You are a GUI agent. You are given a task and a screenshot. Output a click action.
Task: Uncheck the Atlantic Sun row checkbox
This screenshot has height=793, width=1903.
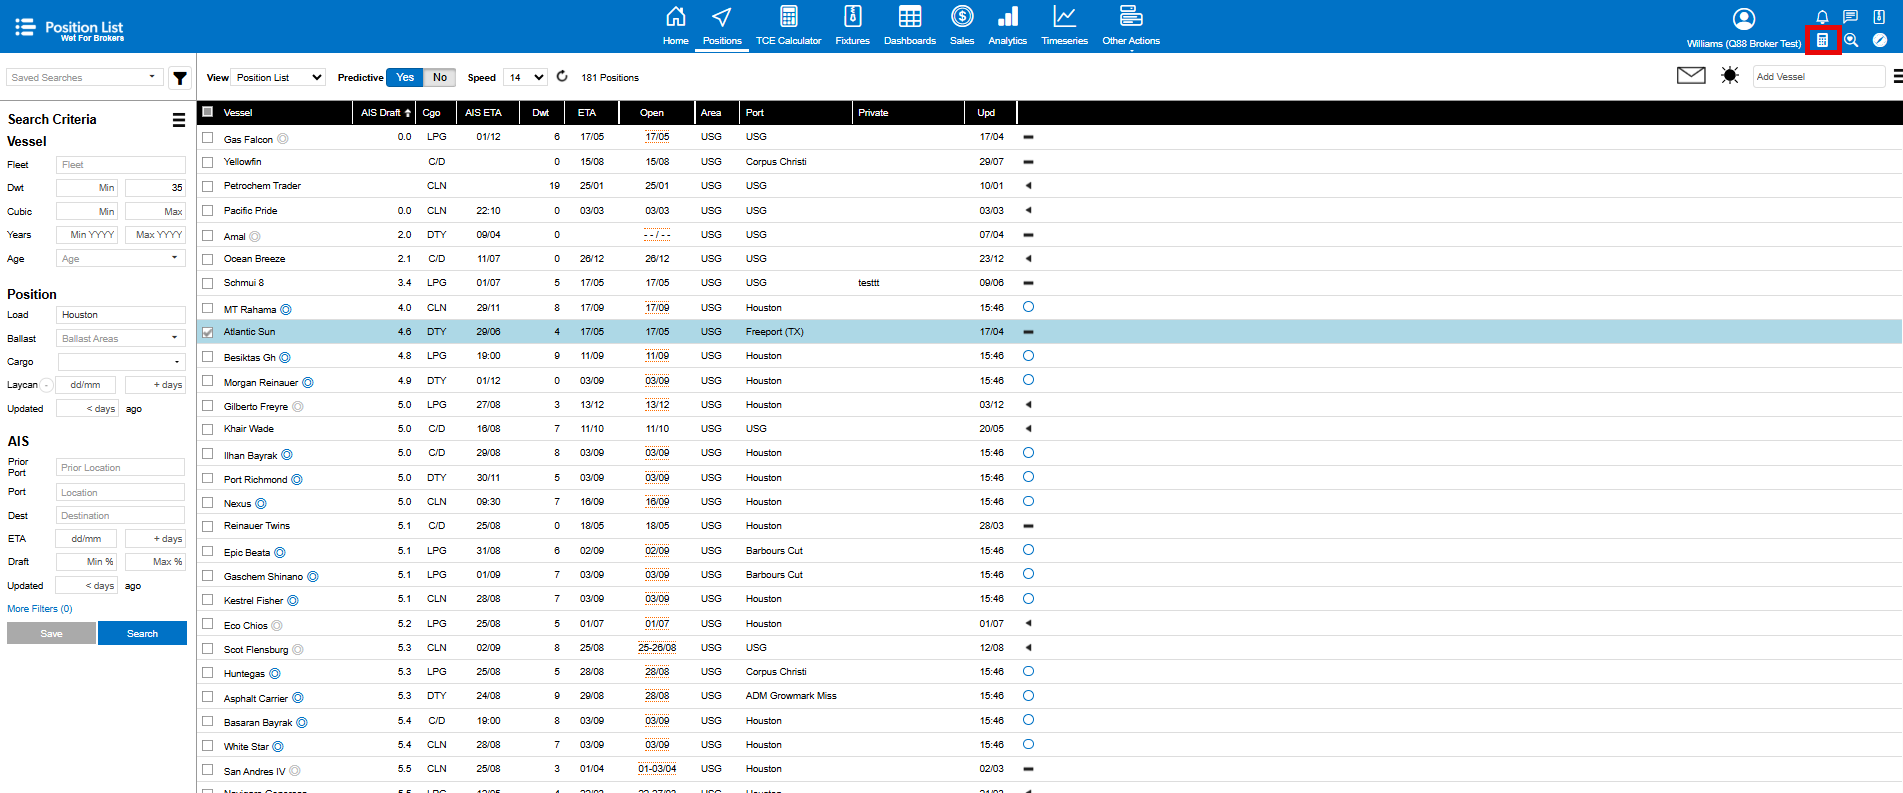pos(208,332)
